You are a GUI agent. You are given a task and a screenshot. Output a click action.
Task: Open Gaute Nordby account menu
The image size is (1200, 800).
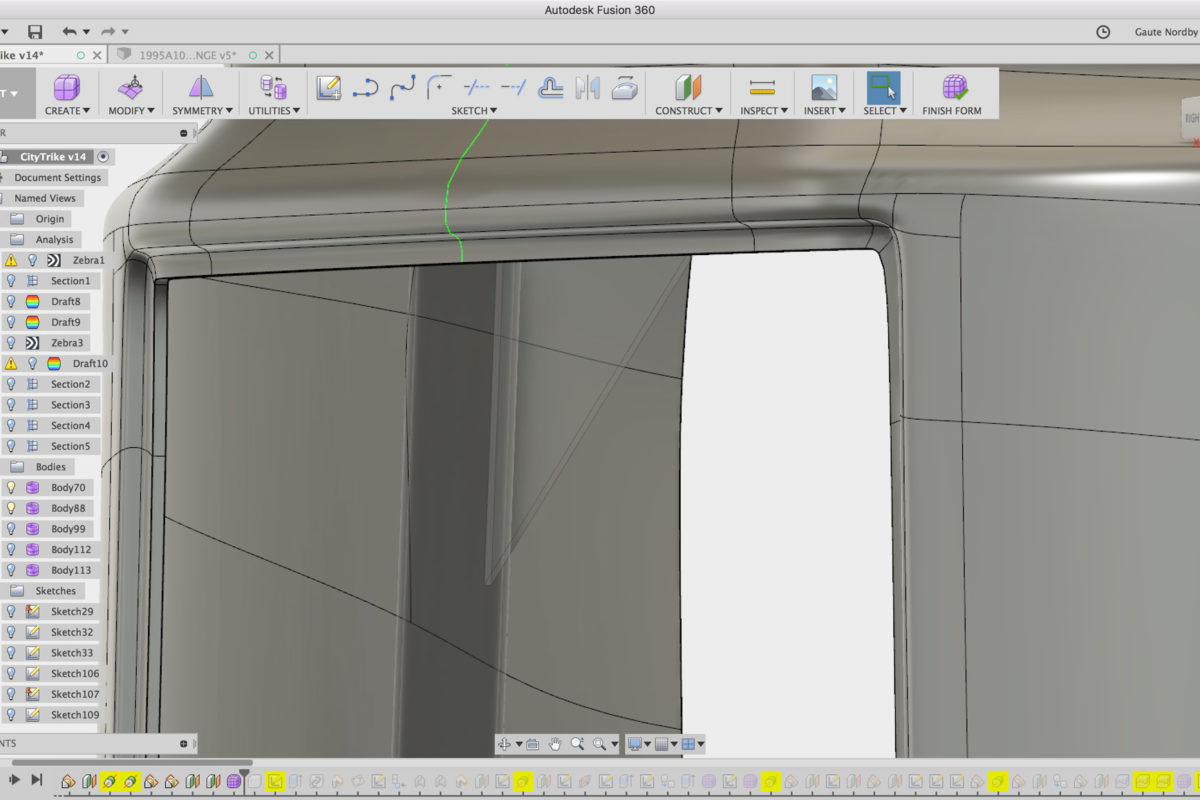click(x=1166, y=32)
